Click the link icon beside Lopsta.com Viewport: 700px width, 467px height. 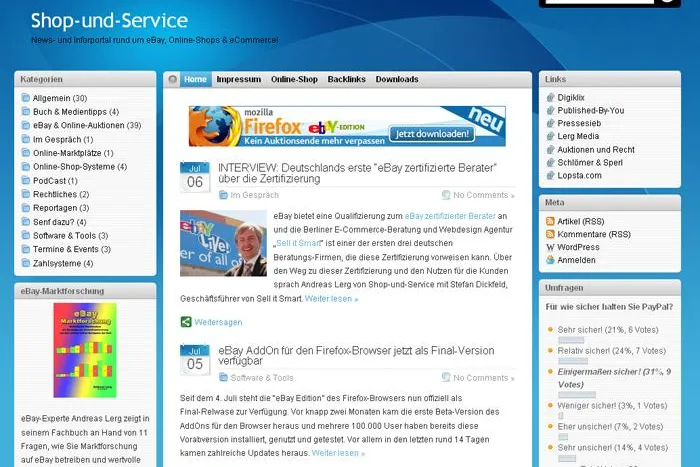(x=550, y=175)
